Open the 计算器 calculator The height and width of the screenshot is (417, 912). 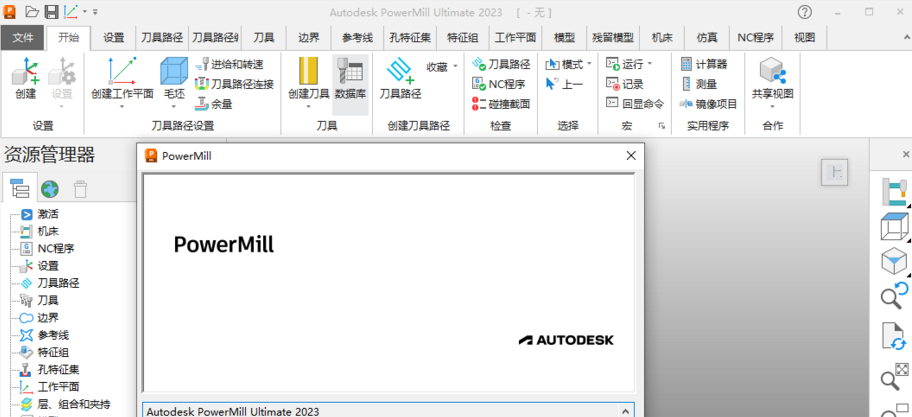[703, 64]
